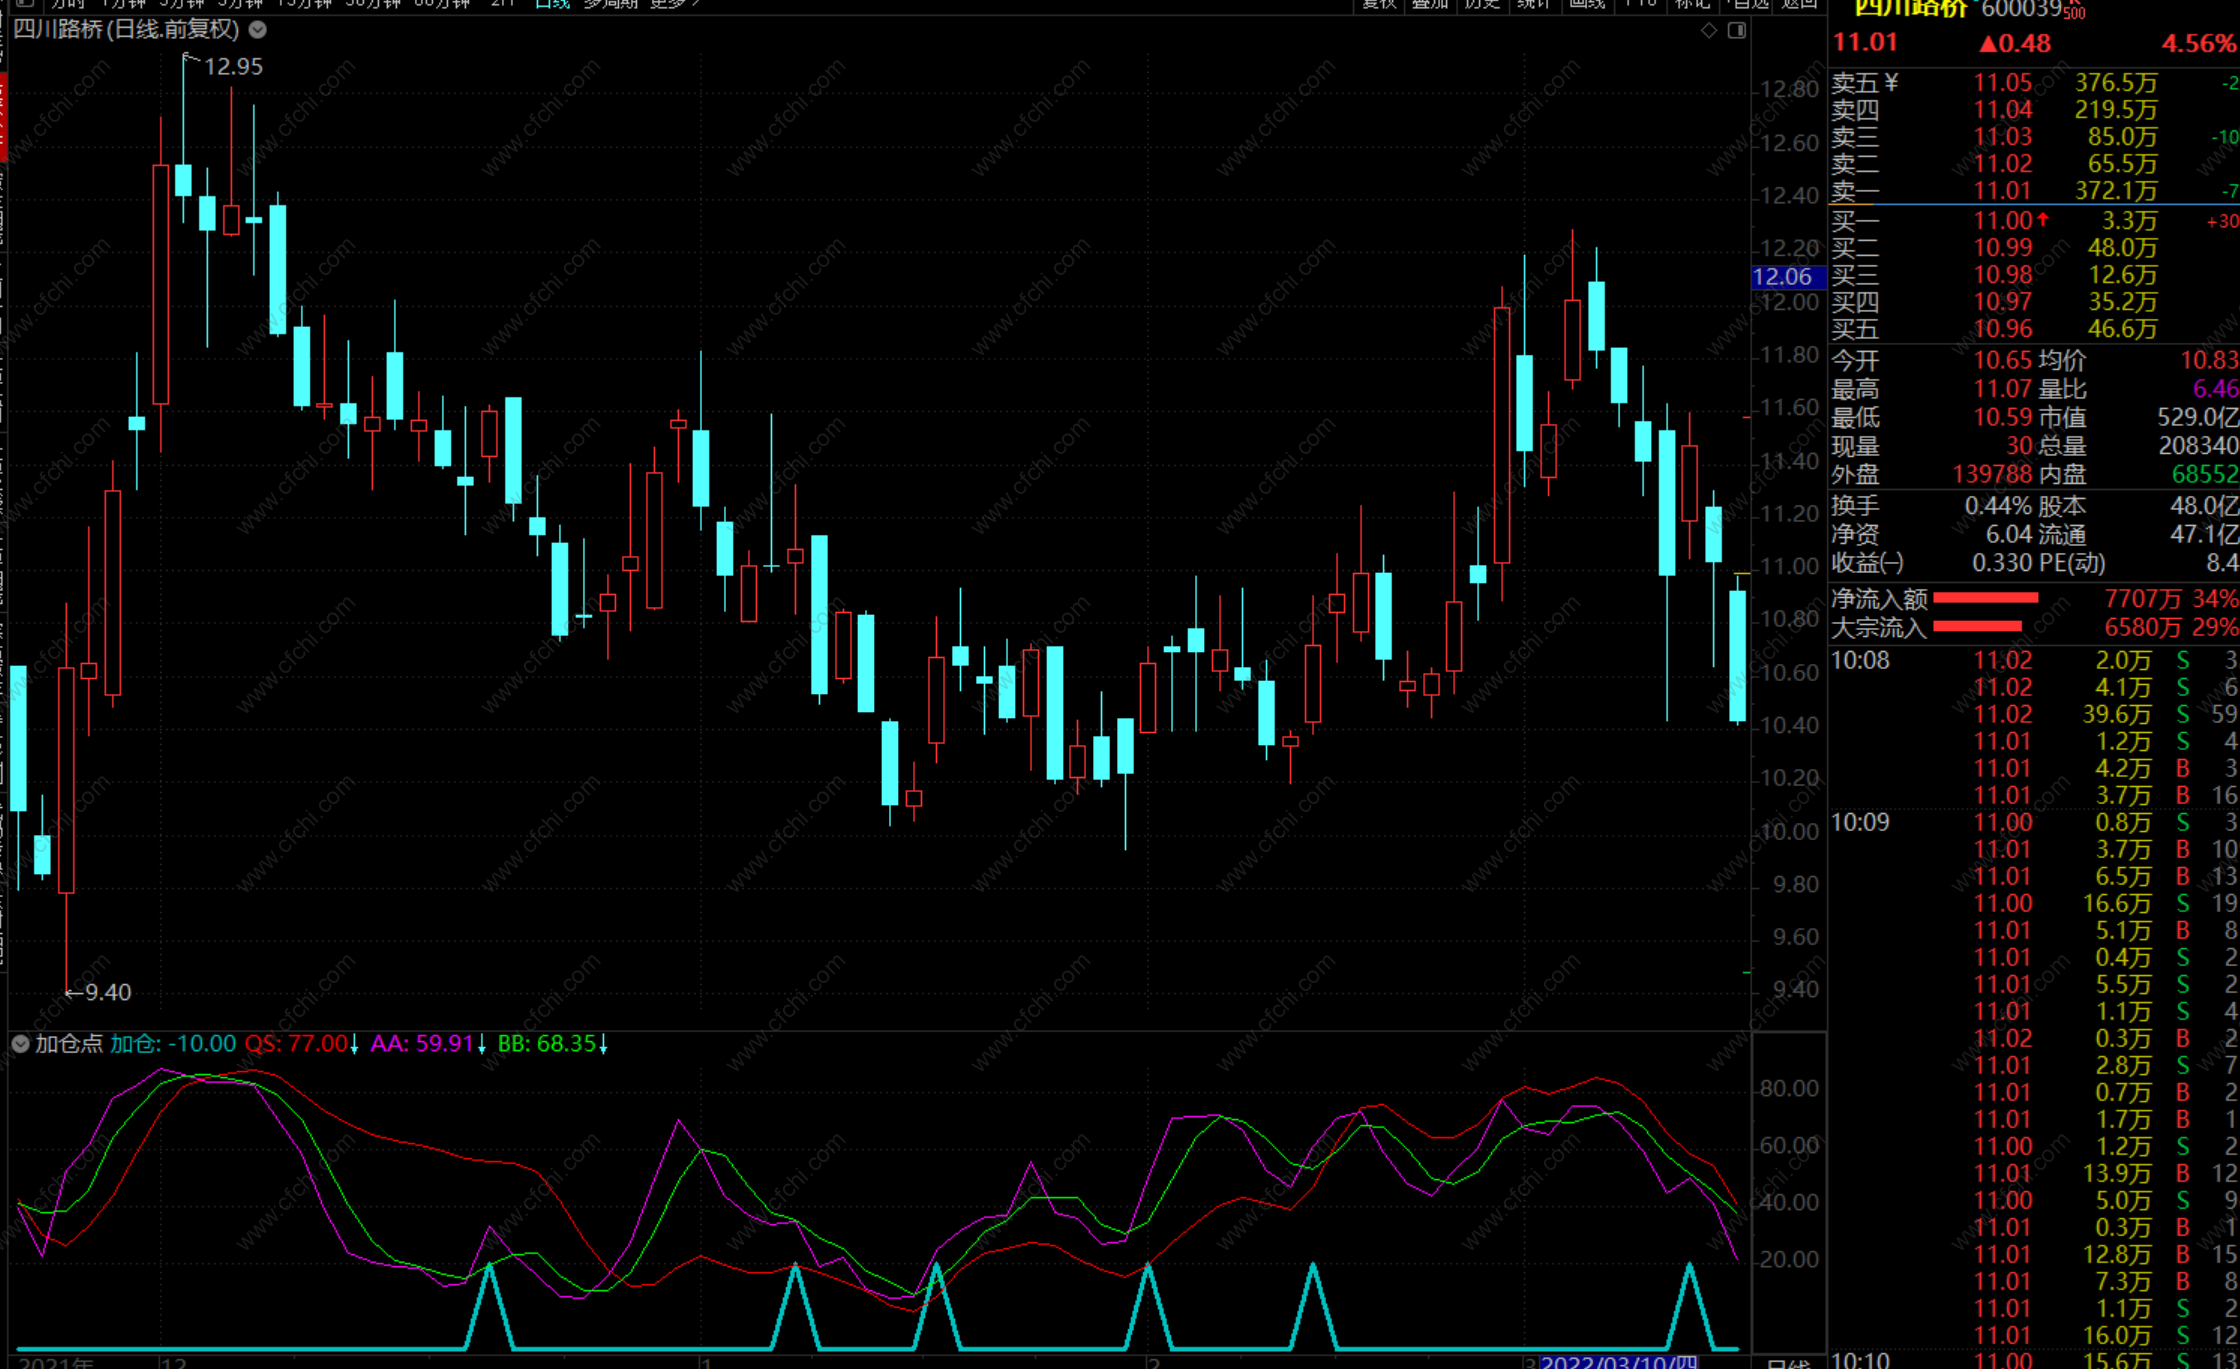The image size is (2240, 1369).
Task: Click the 画线 drawing tool button
Action: click(x=1586, y=4)
